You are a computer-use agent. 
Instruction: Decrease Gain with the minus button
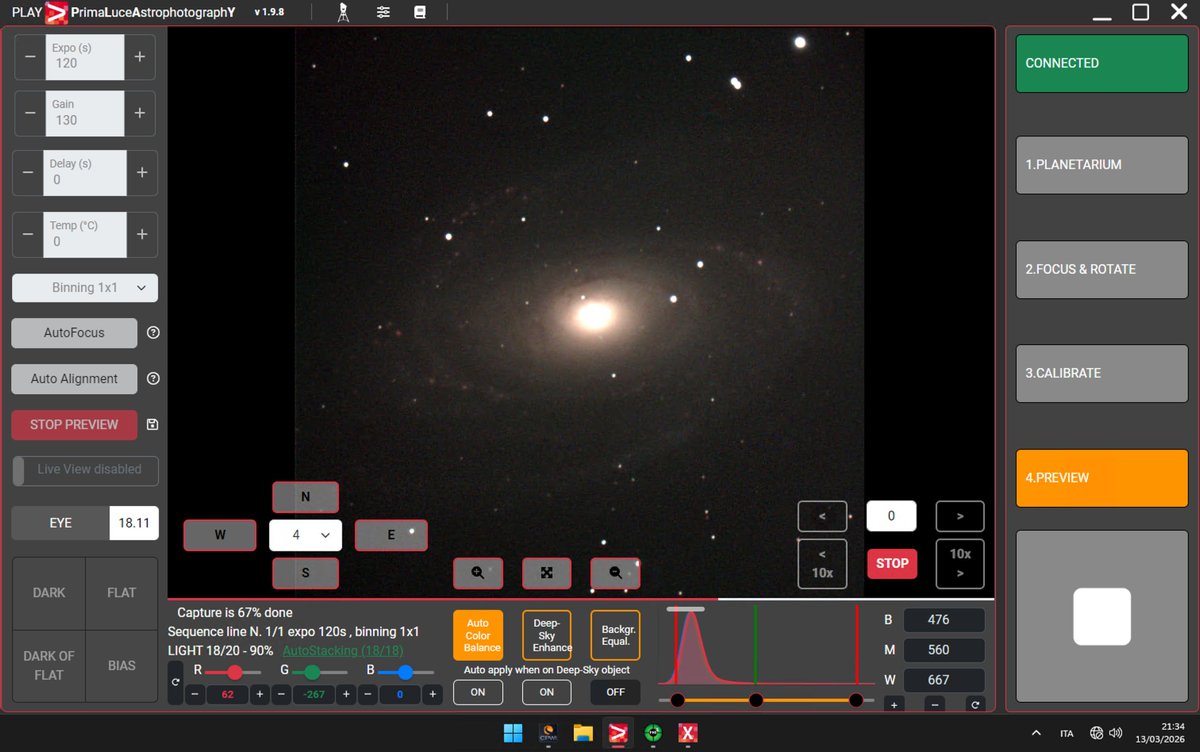click(30, 114)
